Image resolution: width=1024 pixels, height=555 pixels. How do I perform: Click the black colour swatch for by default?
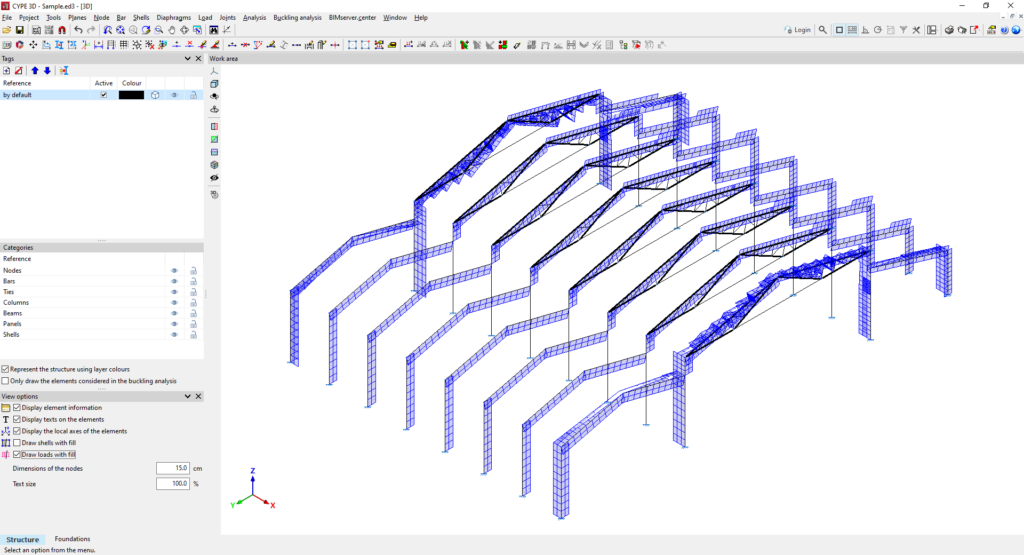[x=131, y=95]
